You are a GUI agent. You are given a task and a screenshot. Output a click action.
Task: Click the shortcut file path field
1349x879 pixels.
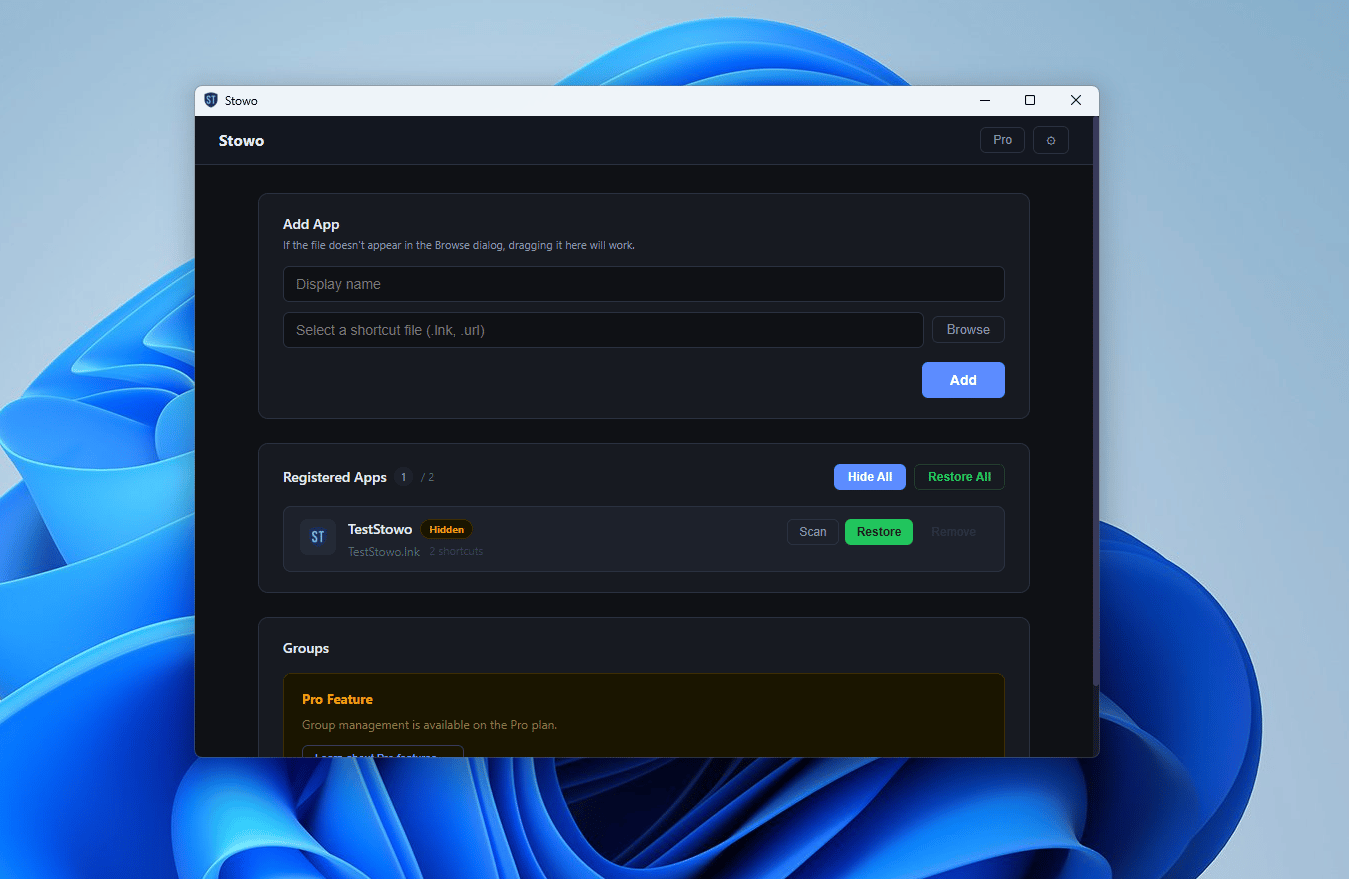coord(603,330)
